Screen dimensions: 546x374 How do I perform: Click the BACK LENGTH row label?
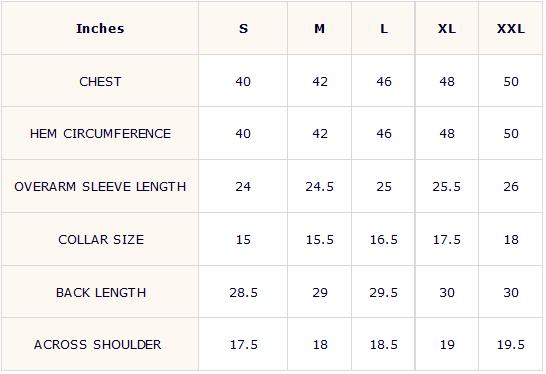tap(101, 292)
